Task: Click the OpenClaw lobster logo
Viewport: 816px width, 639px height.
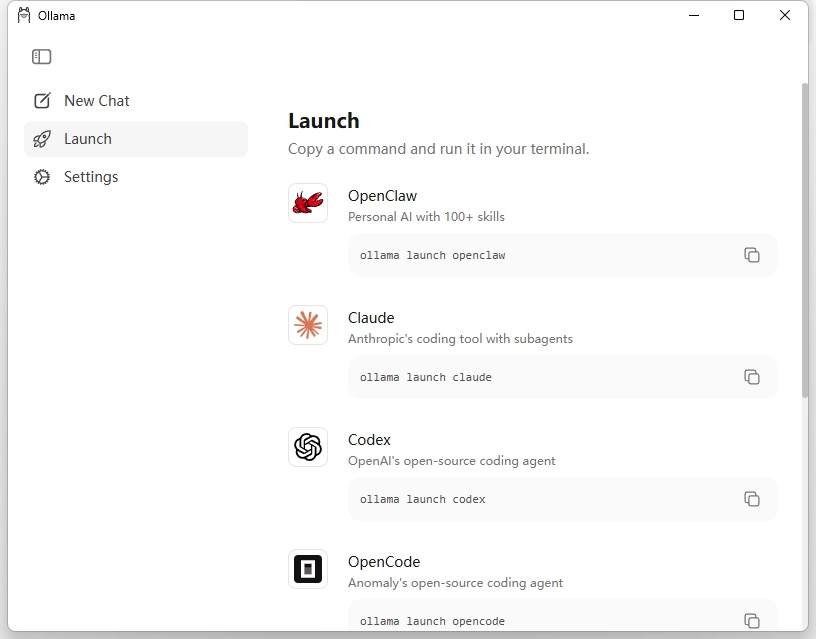Action: coord(308,203)
